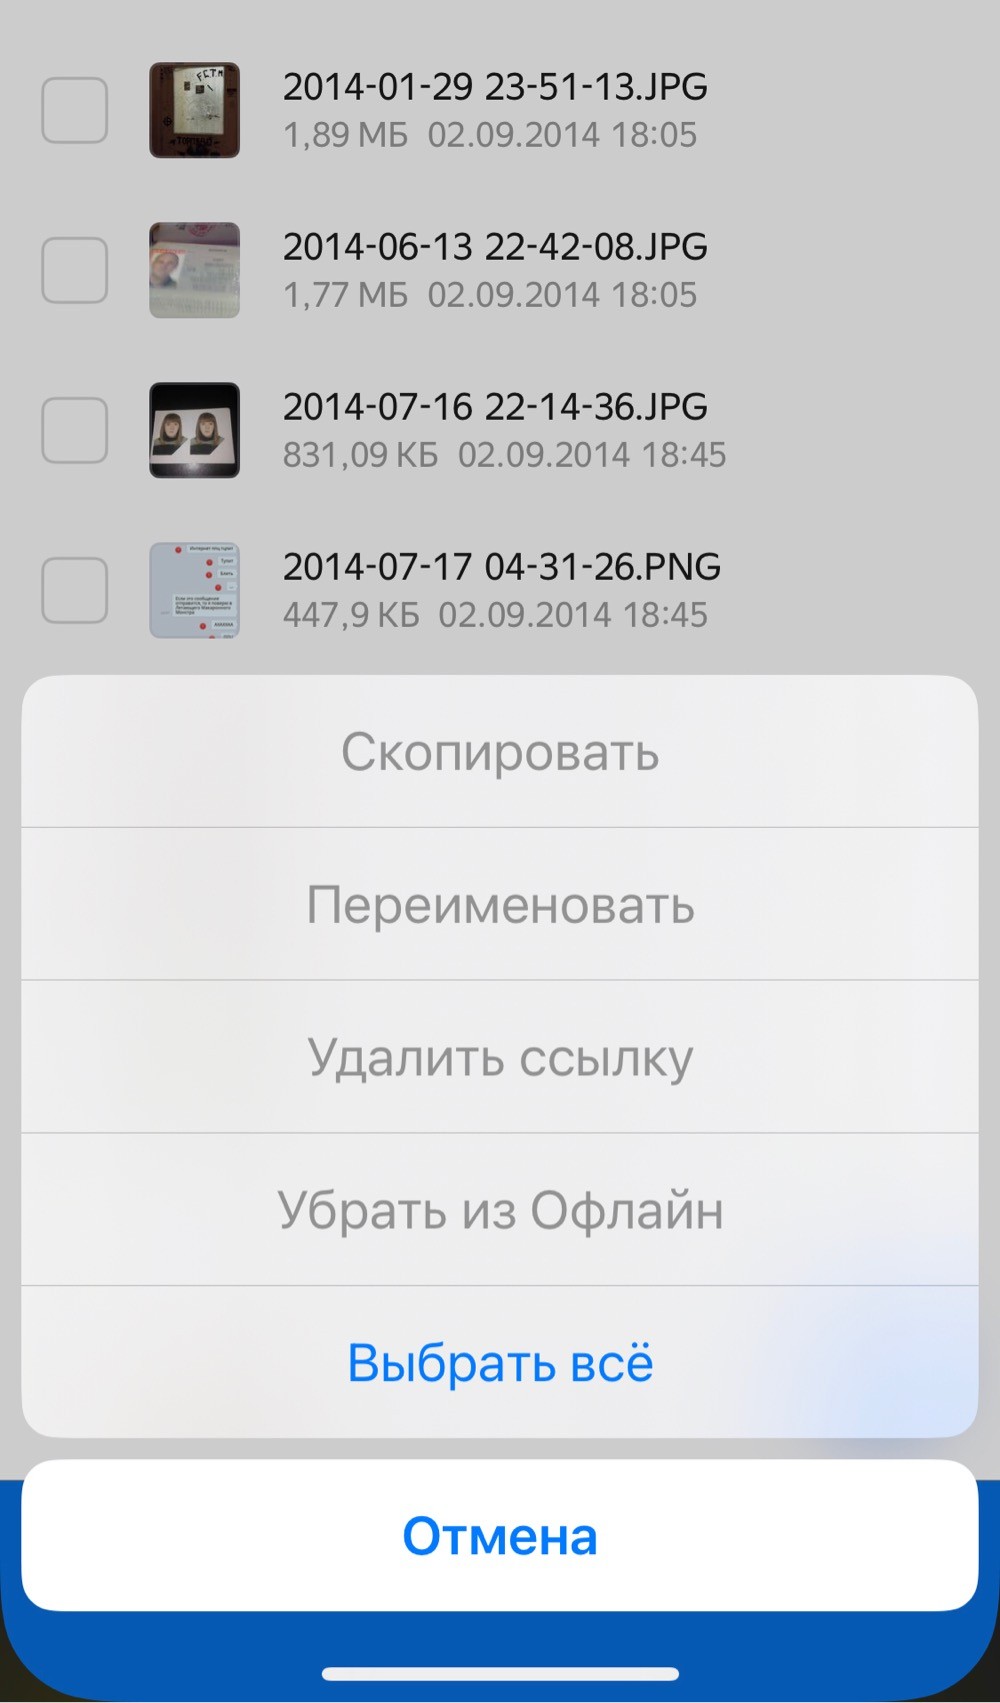Tap Удалить ссылку in the menu
Viewport: 1000px width, 1703px height.
[x=500, y=1057]
